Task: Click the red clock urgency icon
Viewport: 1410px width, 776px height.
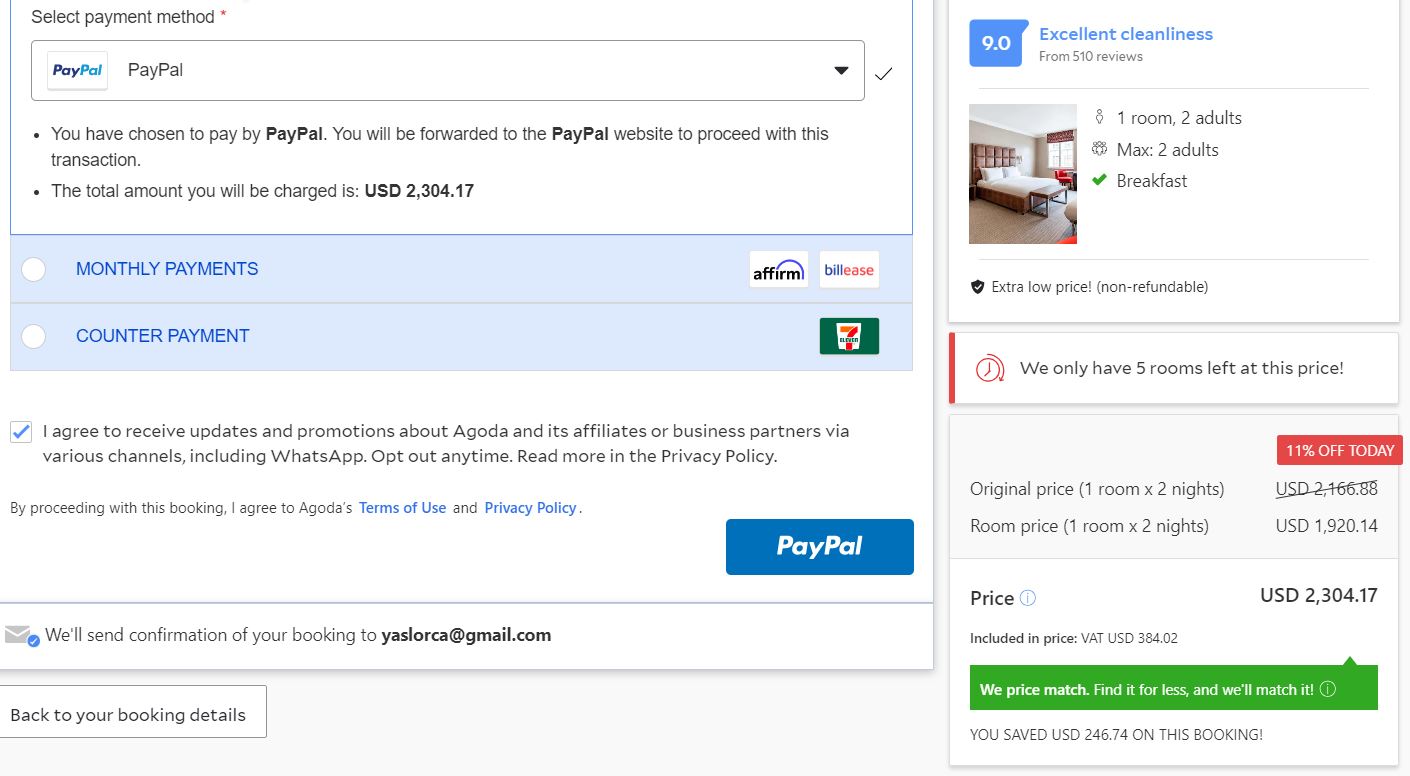Action: pyautogui.click(x=989, y=368)
